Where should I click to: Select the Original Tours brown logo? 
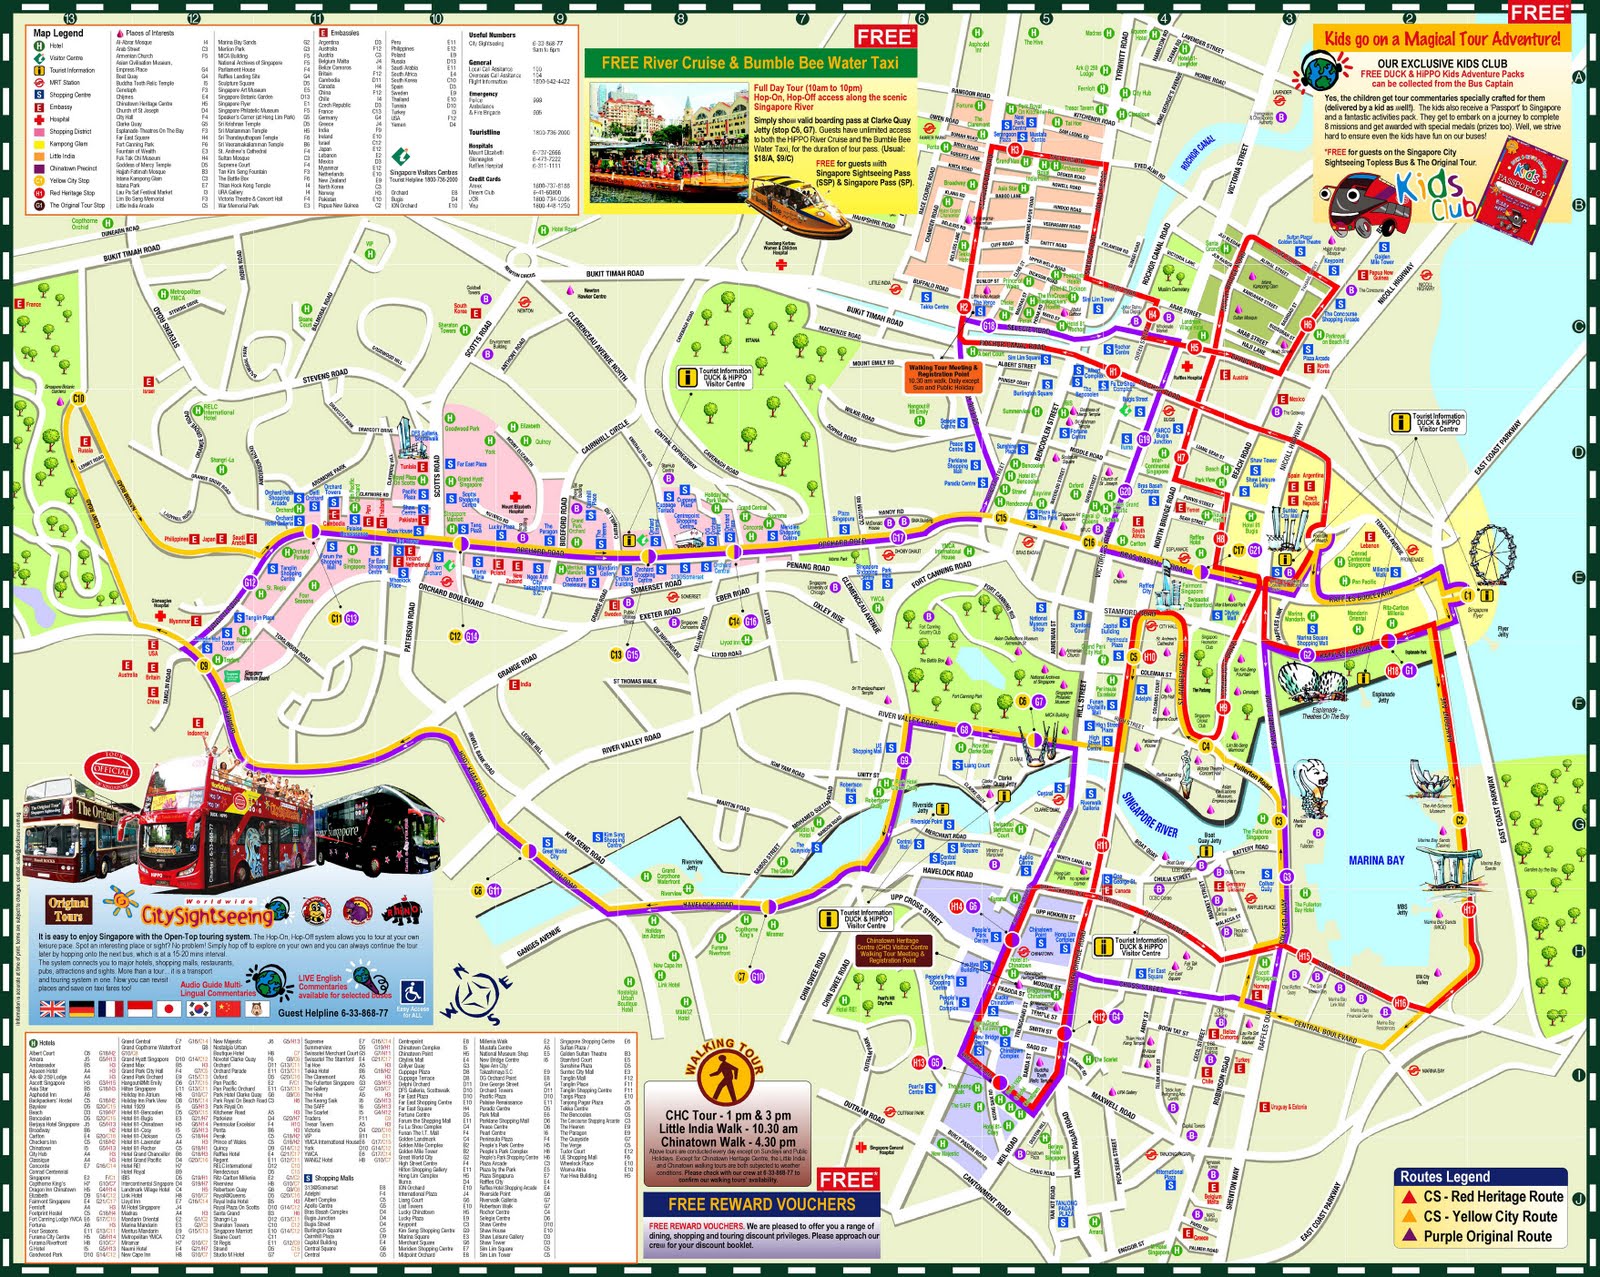click(x=69, y=910)
